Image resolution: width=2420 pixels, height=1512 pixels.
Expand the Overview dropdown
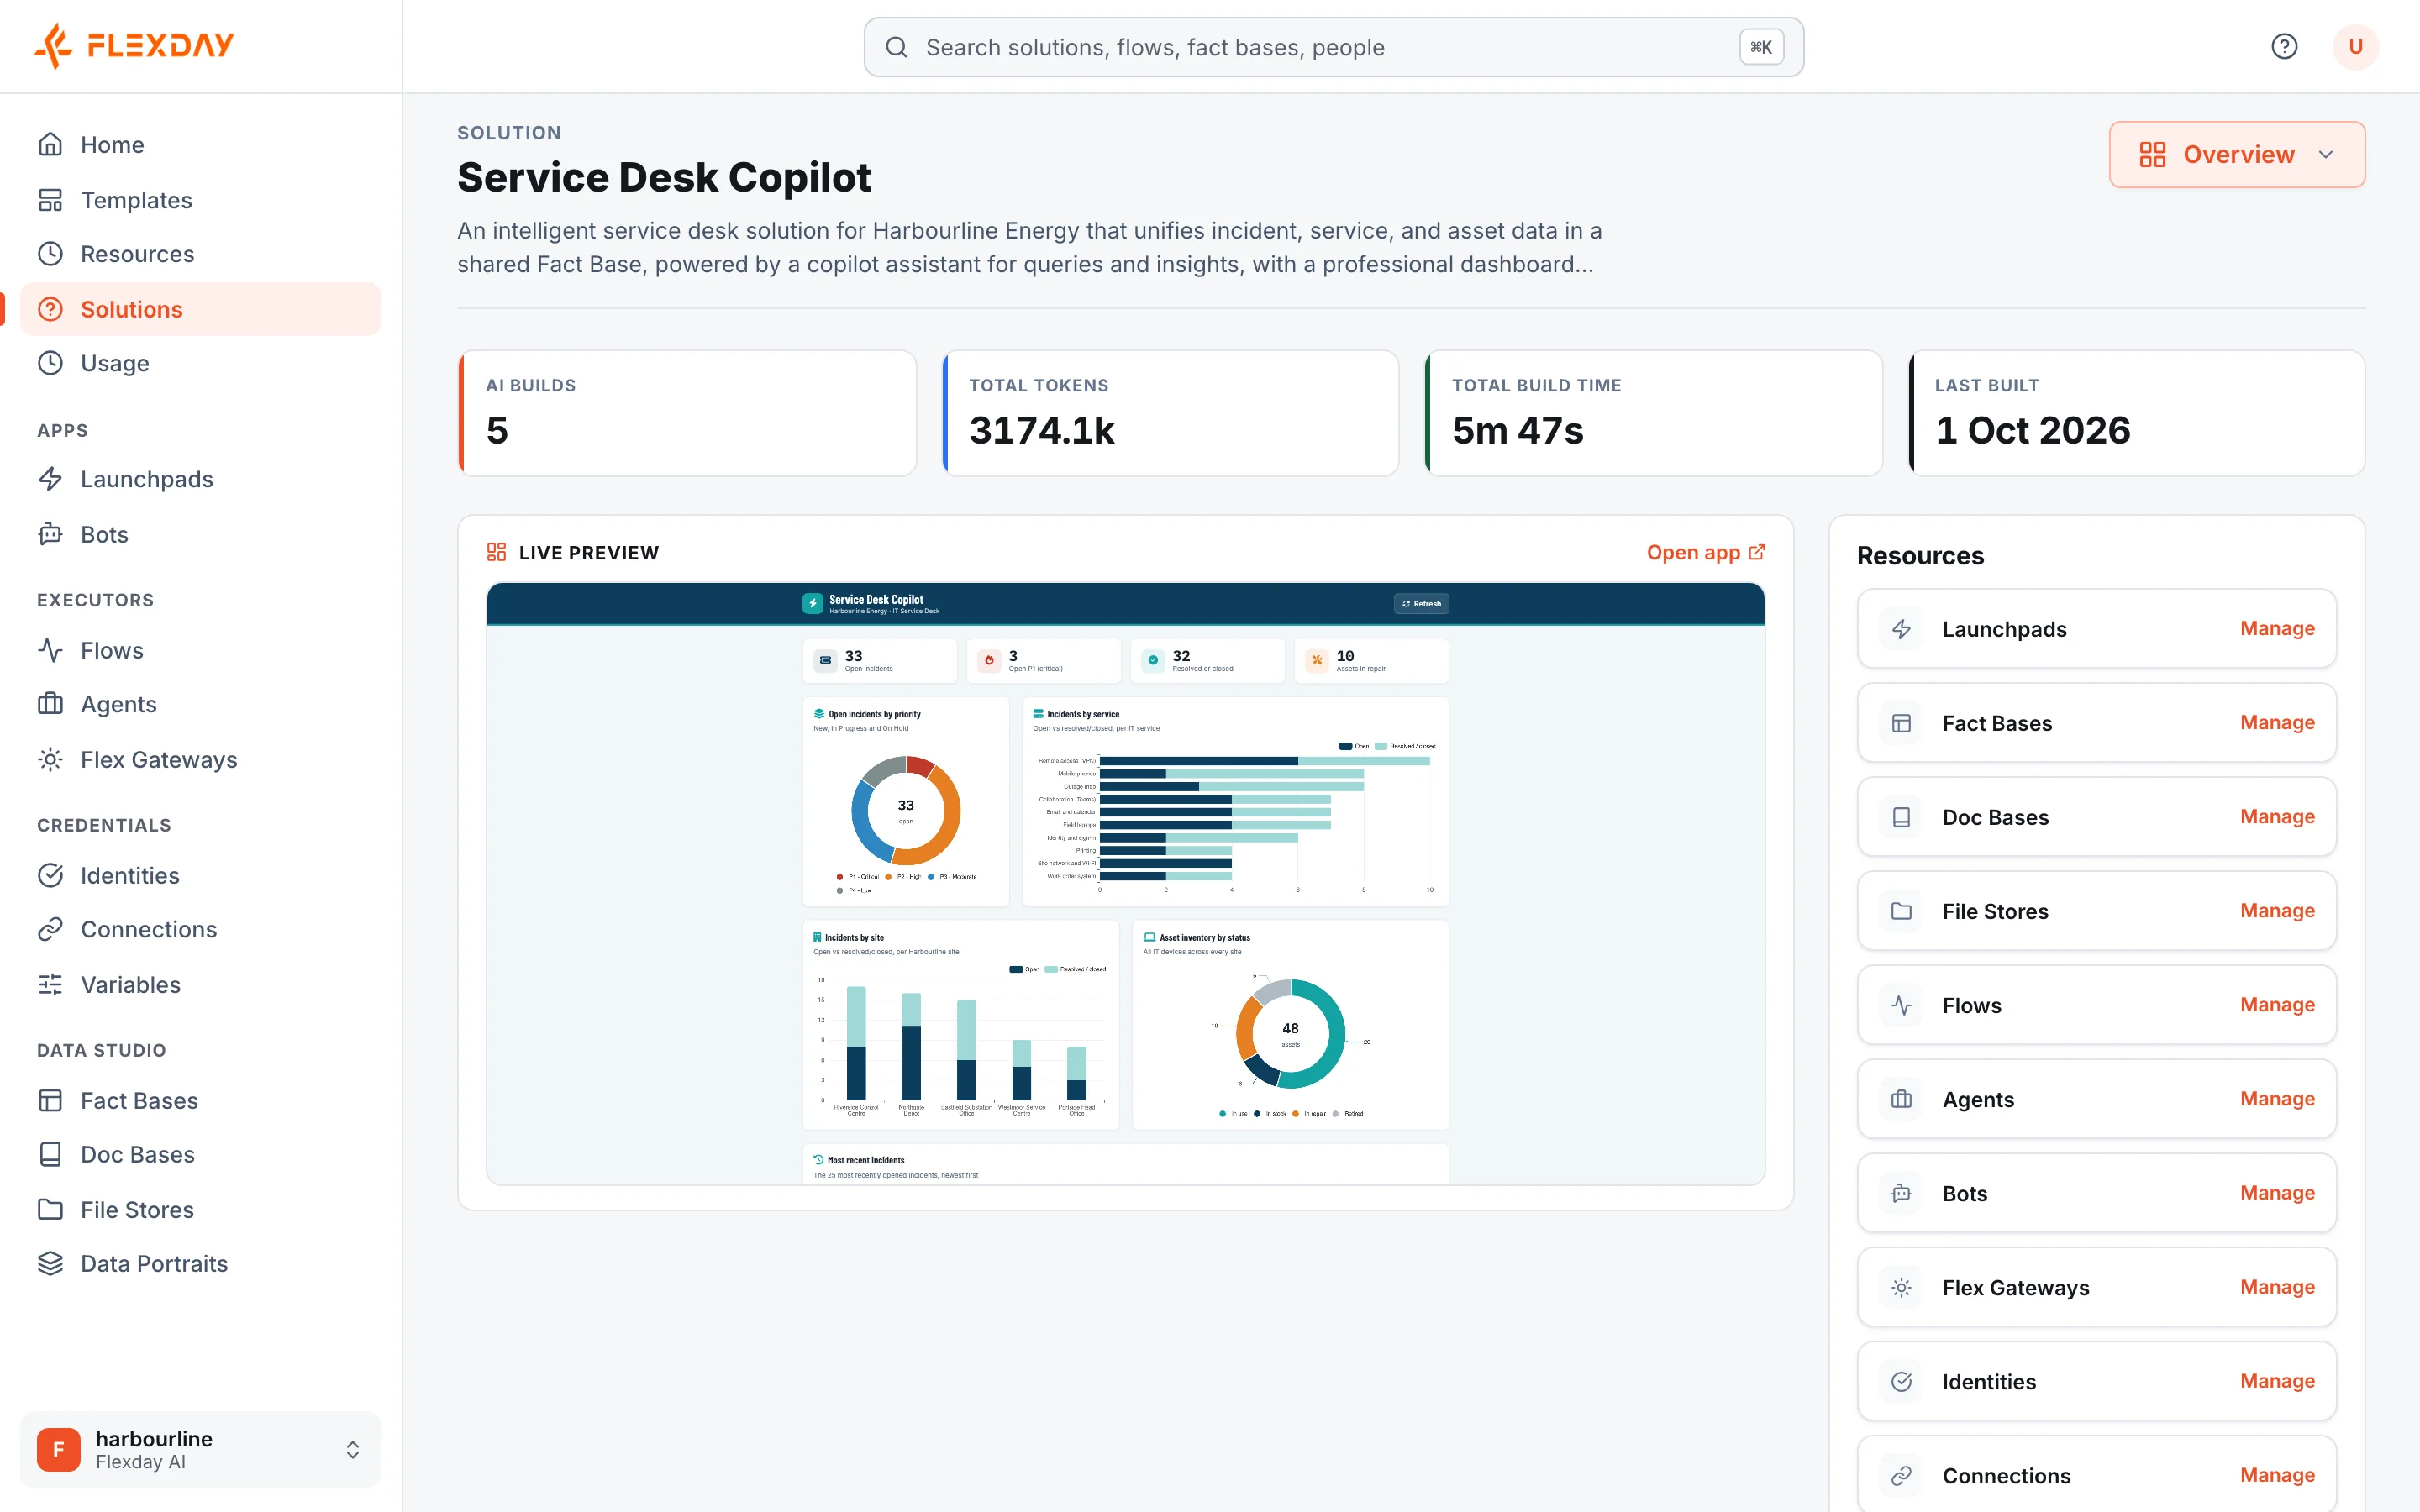pos(2237,154)
